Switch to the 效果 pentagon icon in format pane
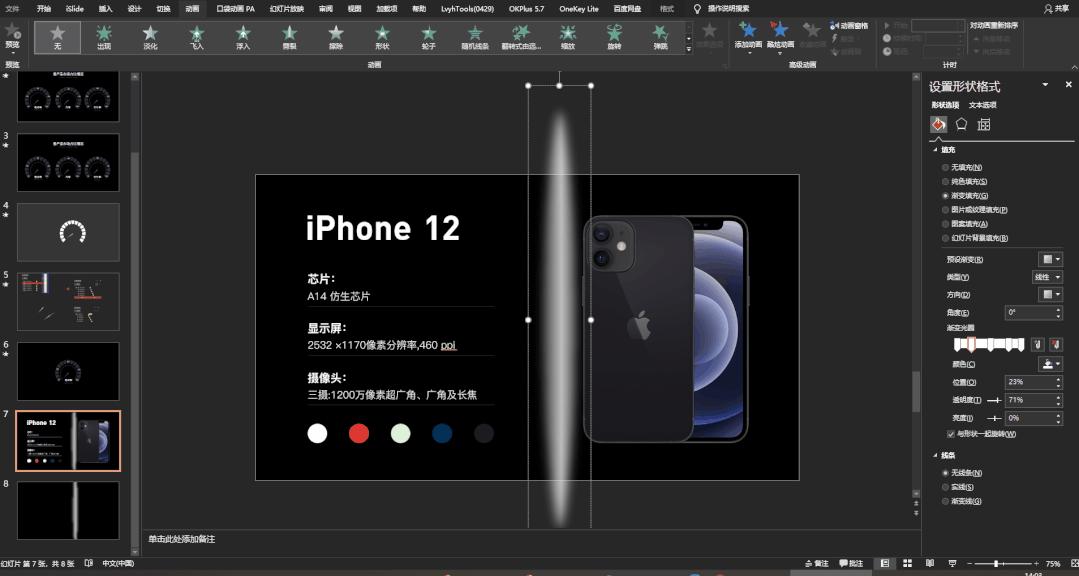 click(960, 123)
